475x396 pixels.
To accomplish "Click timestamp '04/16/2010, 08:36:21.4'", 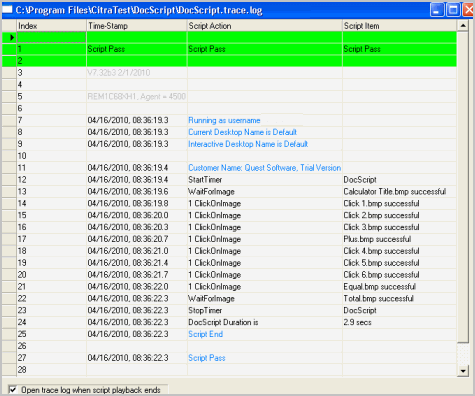I will (x=128, y=263).
